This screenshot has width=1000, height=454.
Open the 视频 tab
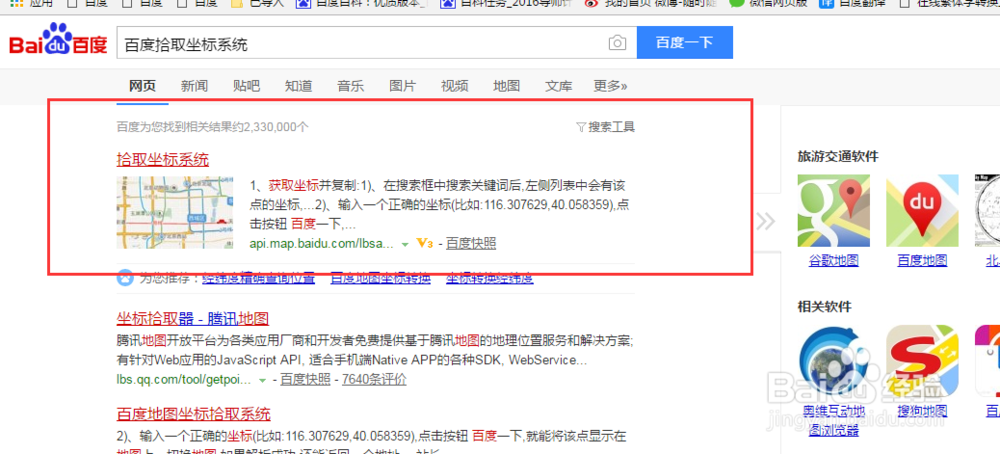click(x=454, y=86)
